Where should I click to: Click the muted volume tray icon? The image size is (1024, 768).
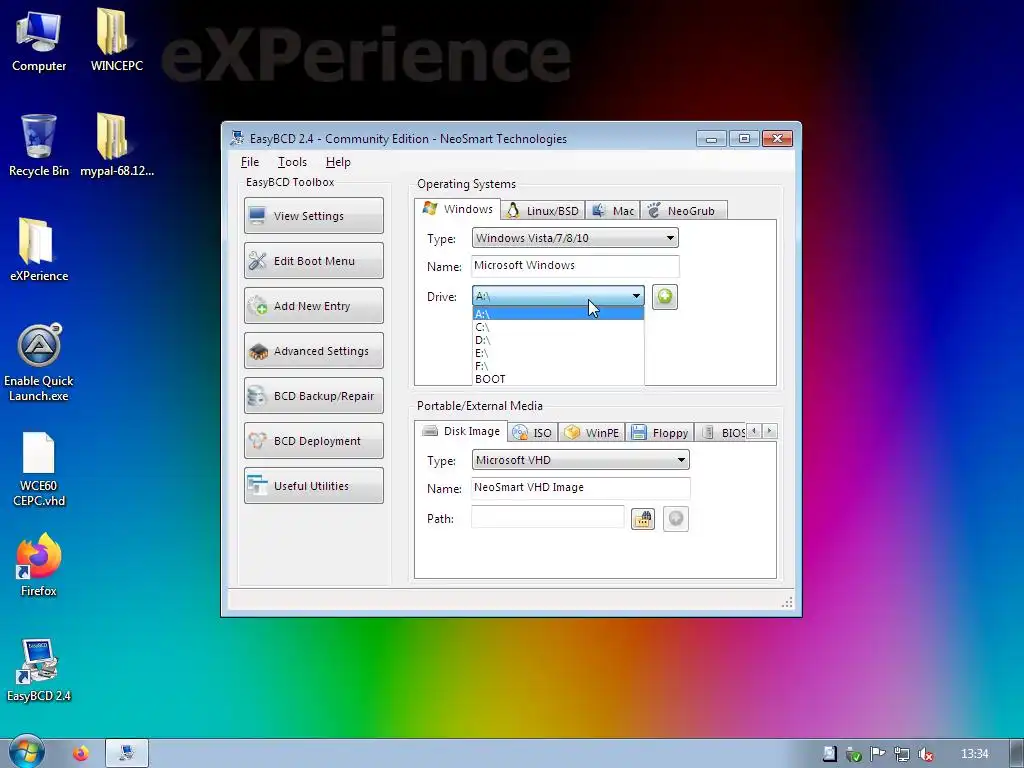(925, 754)
